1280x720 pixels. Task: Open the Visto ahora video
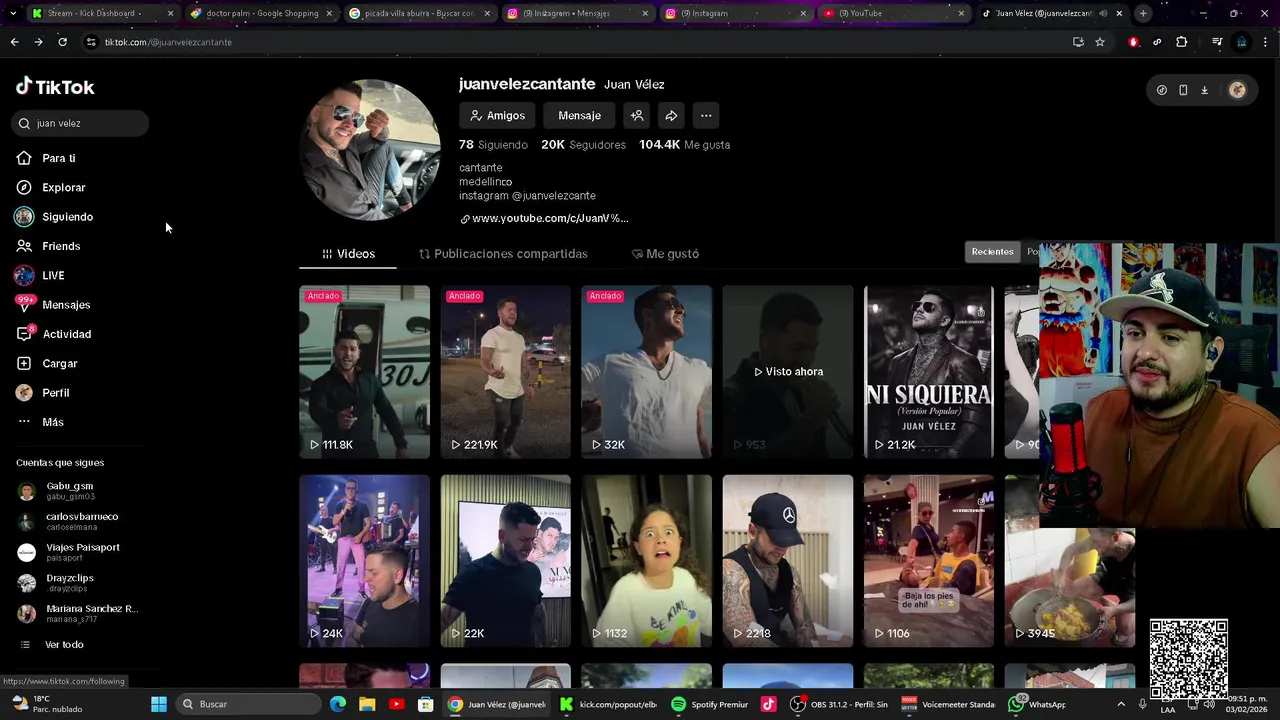pos(788,372)
